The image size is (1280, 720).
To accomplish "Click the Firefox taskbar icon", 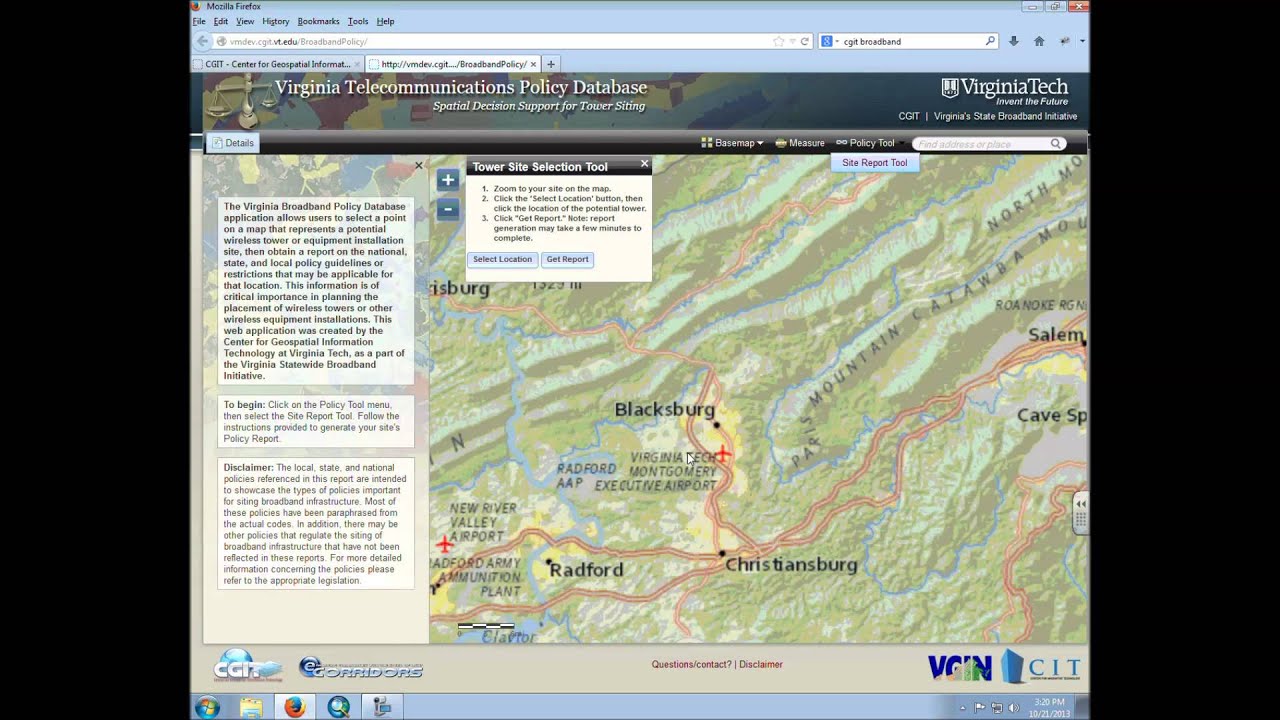I will (x=295, y=708).
